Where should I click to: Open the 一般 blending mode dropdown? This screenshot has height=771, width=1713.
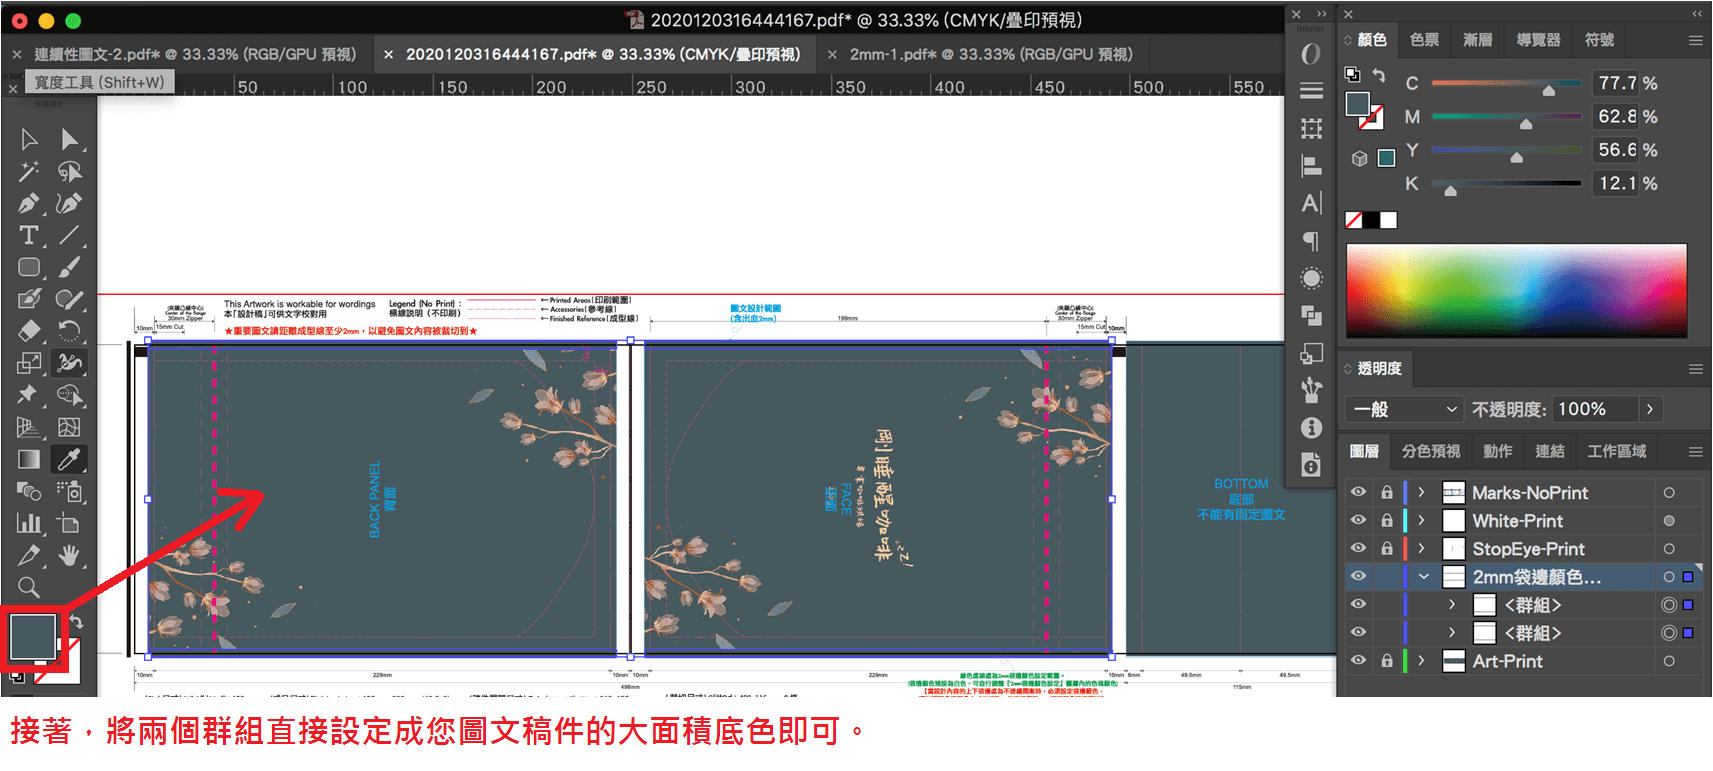point(1404,409)
